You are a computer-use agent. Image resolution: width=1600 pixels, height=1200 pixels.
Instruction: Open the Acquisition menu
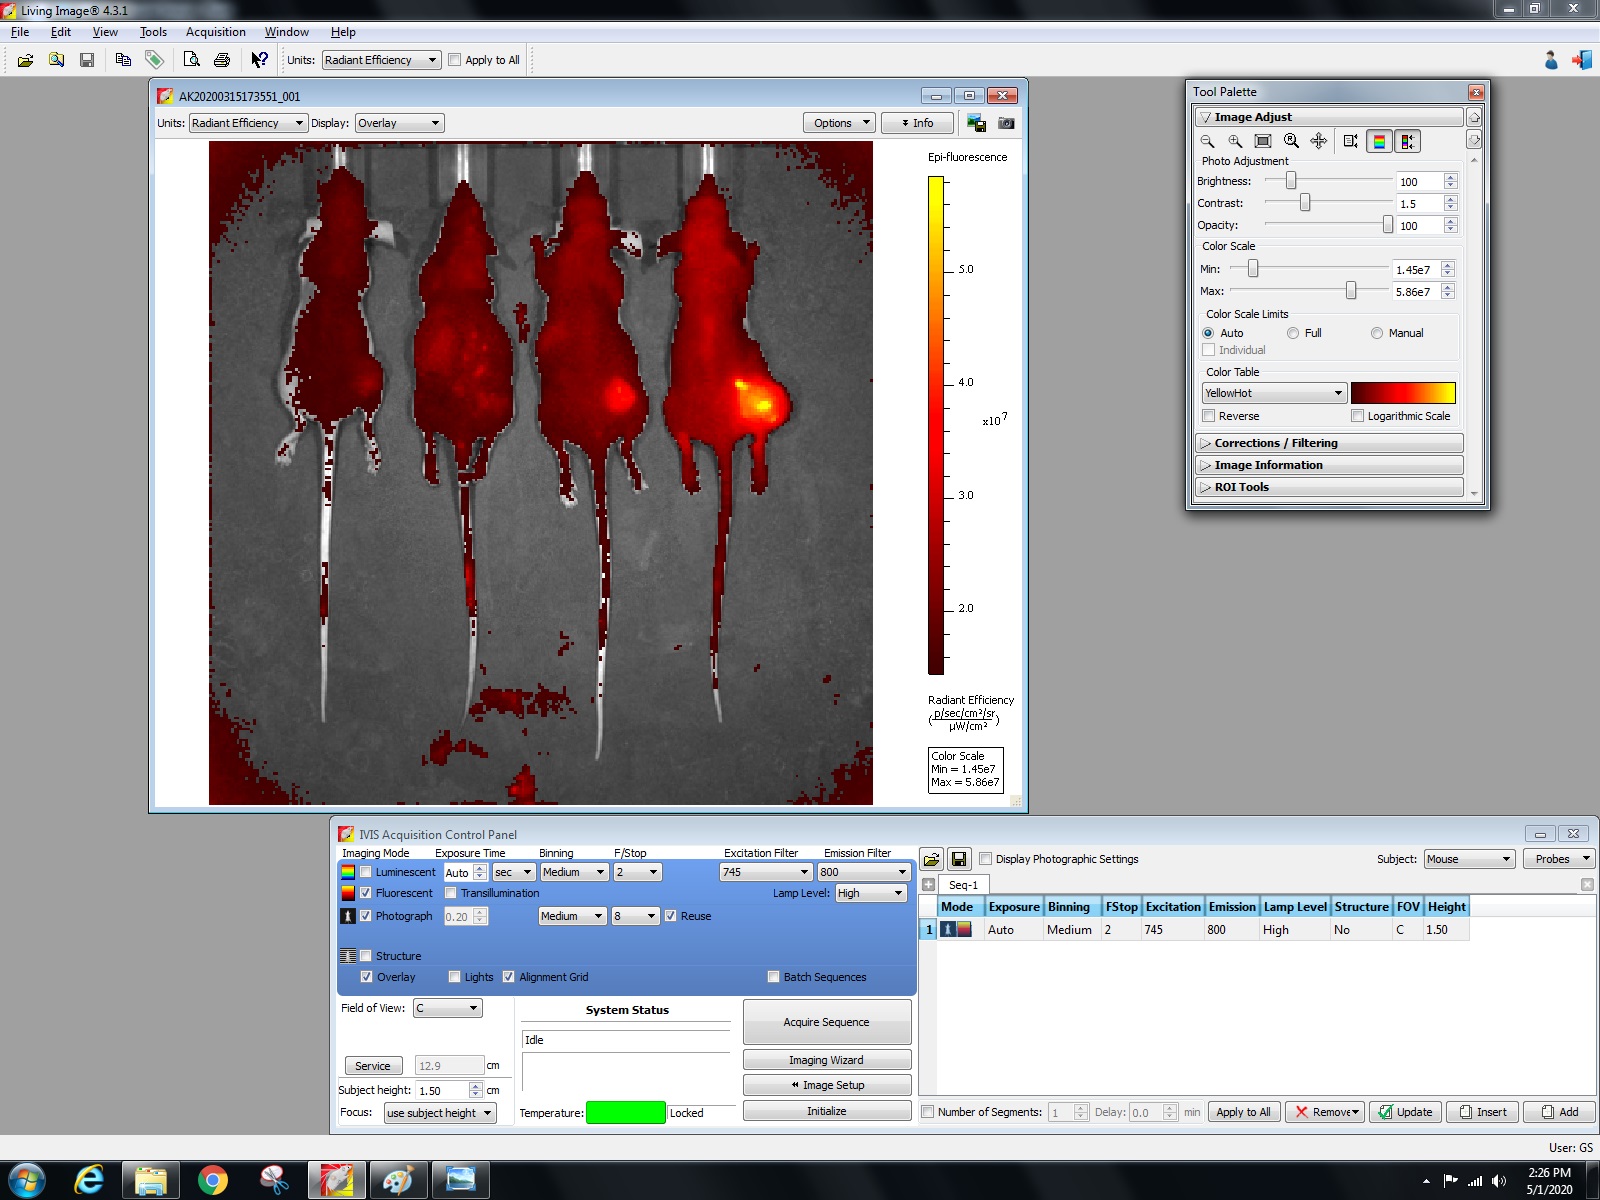click(x=215, y=32)
